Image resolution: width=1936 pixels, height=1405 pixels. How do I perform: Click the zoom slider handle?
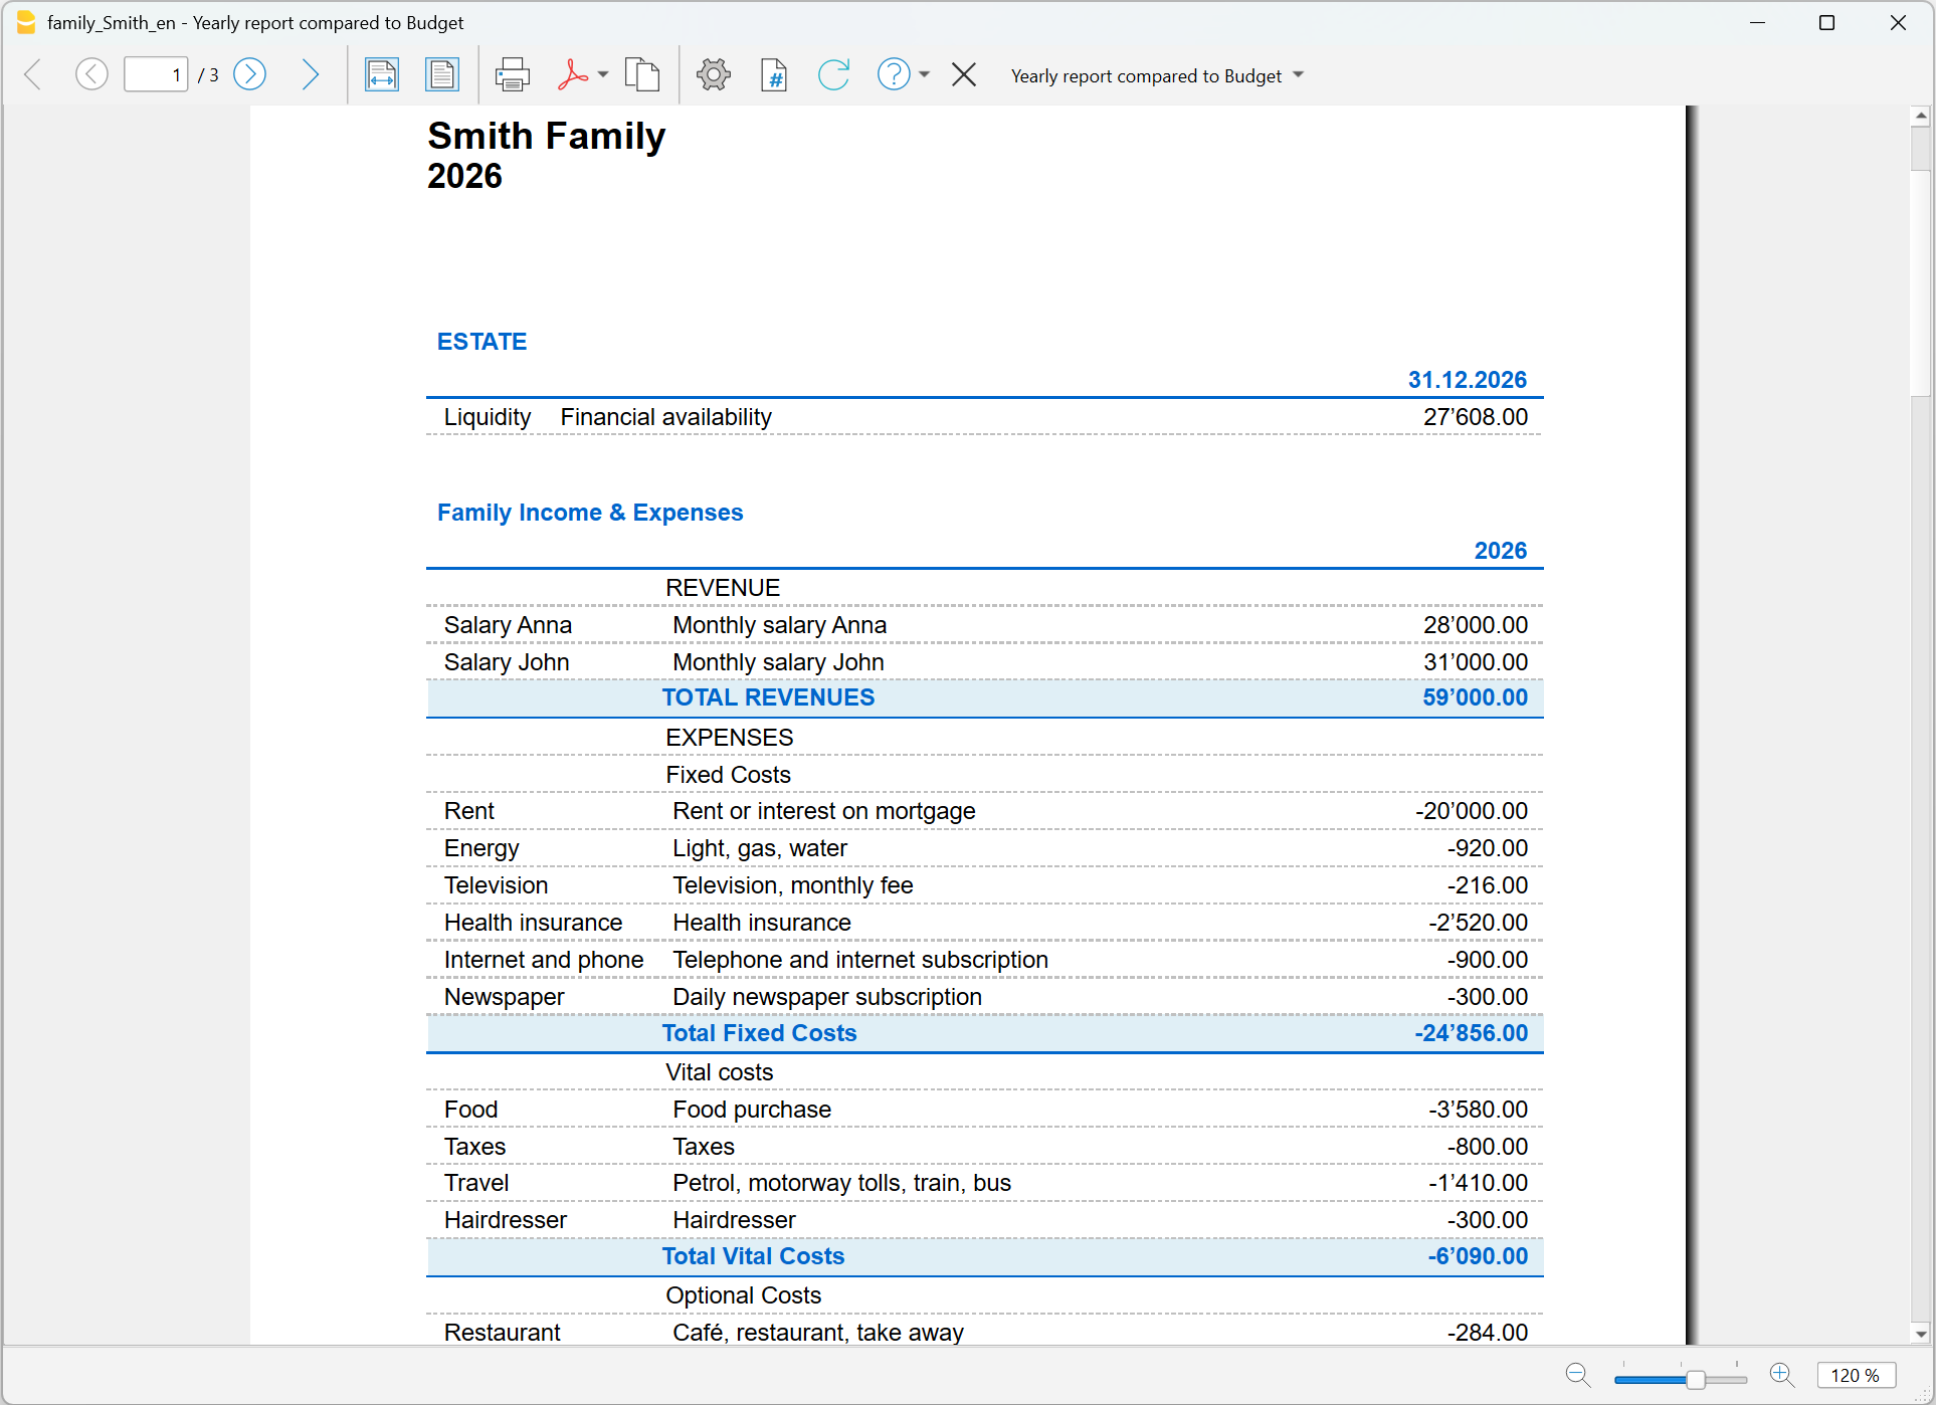[1695, 1379]
